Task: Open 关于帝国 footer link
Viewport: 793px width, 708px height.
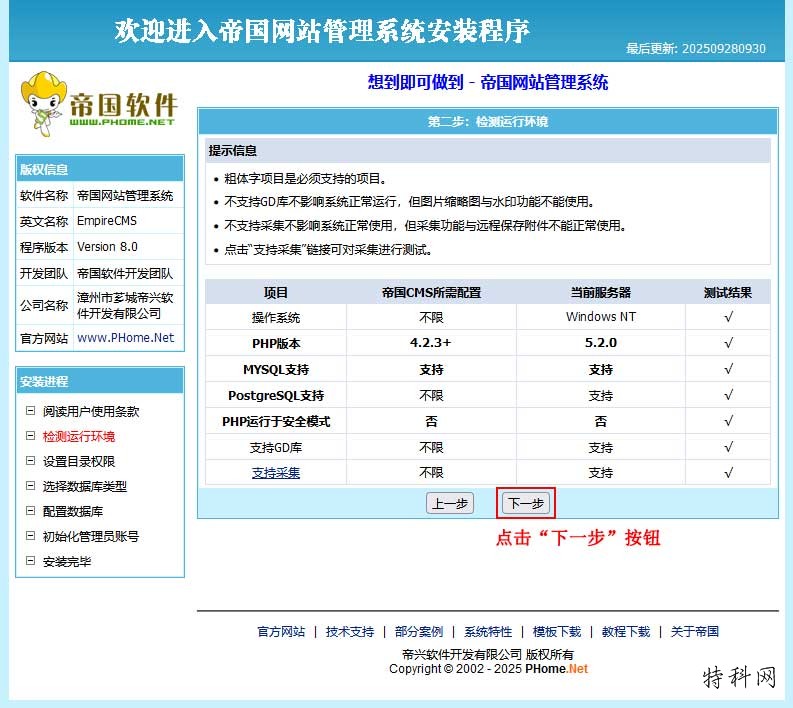Action: point(694,632)
